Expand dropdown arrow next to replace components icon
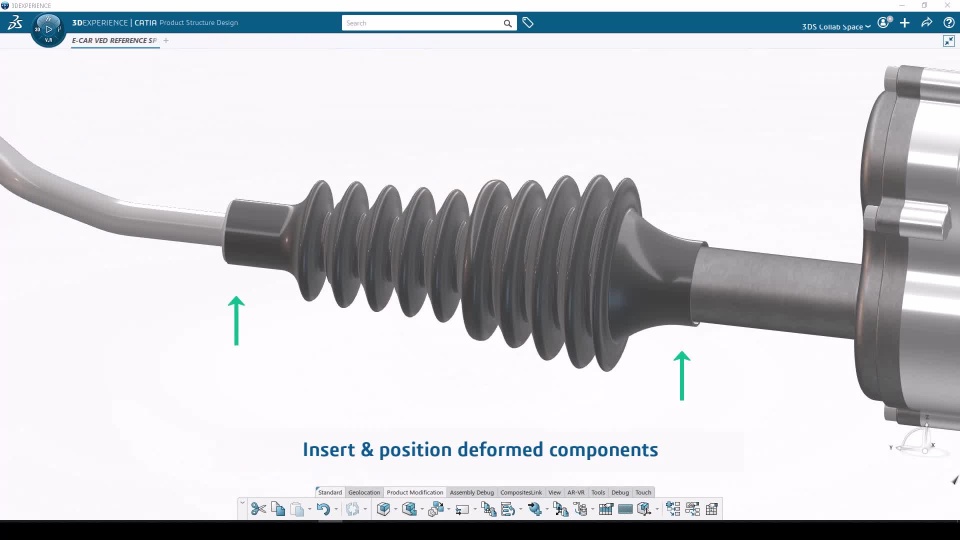The height and width of the screenshot is (540, 960). tap(449, 509)
